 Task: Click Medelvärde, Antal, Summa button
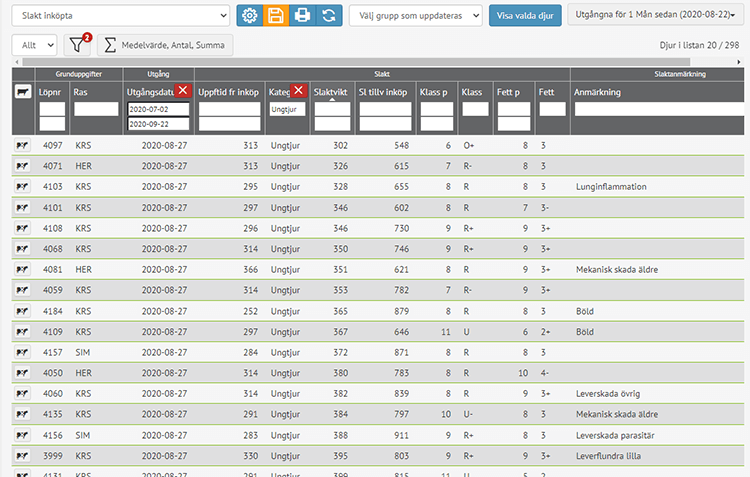[164, 45]
